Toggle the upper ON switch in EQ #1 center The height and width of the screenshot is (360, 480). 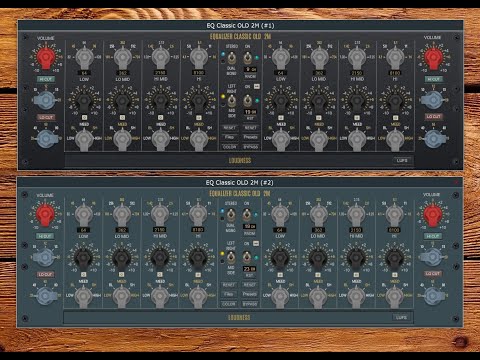247,58
